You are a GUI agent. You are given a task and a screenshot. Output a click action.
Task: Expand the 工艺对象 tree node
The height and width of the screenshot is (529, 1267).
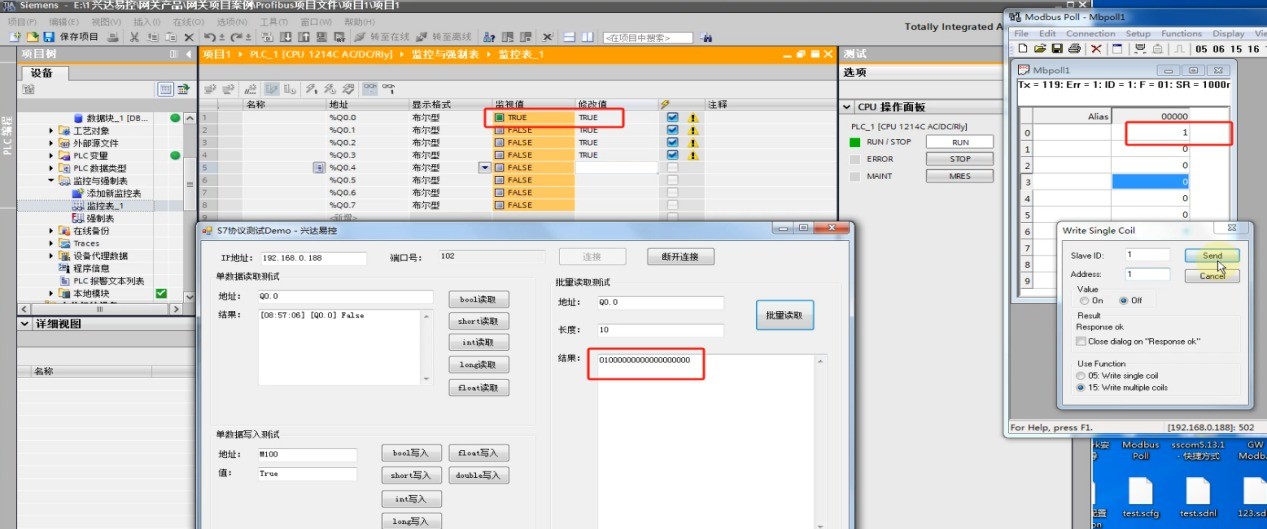[52, 130]
